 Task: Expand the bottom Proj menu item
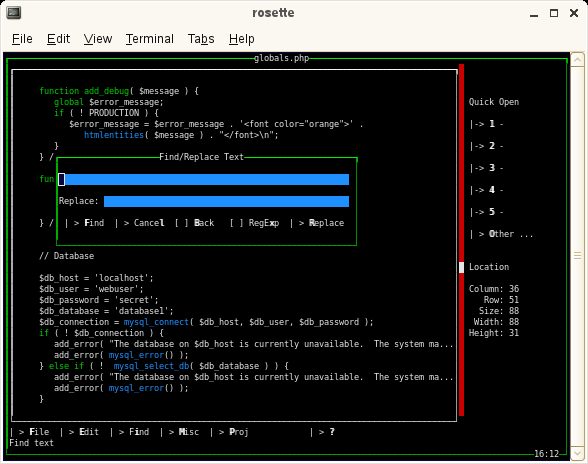click(x=230, y=432)
